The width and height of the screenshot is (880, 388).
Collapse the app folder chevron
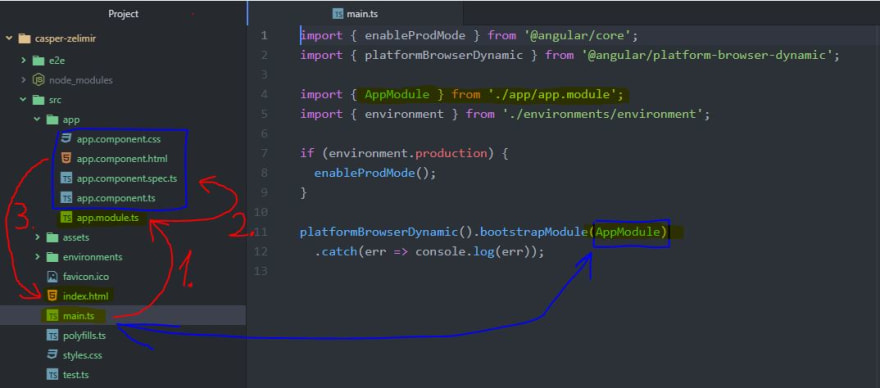(x=37, y=120)
